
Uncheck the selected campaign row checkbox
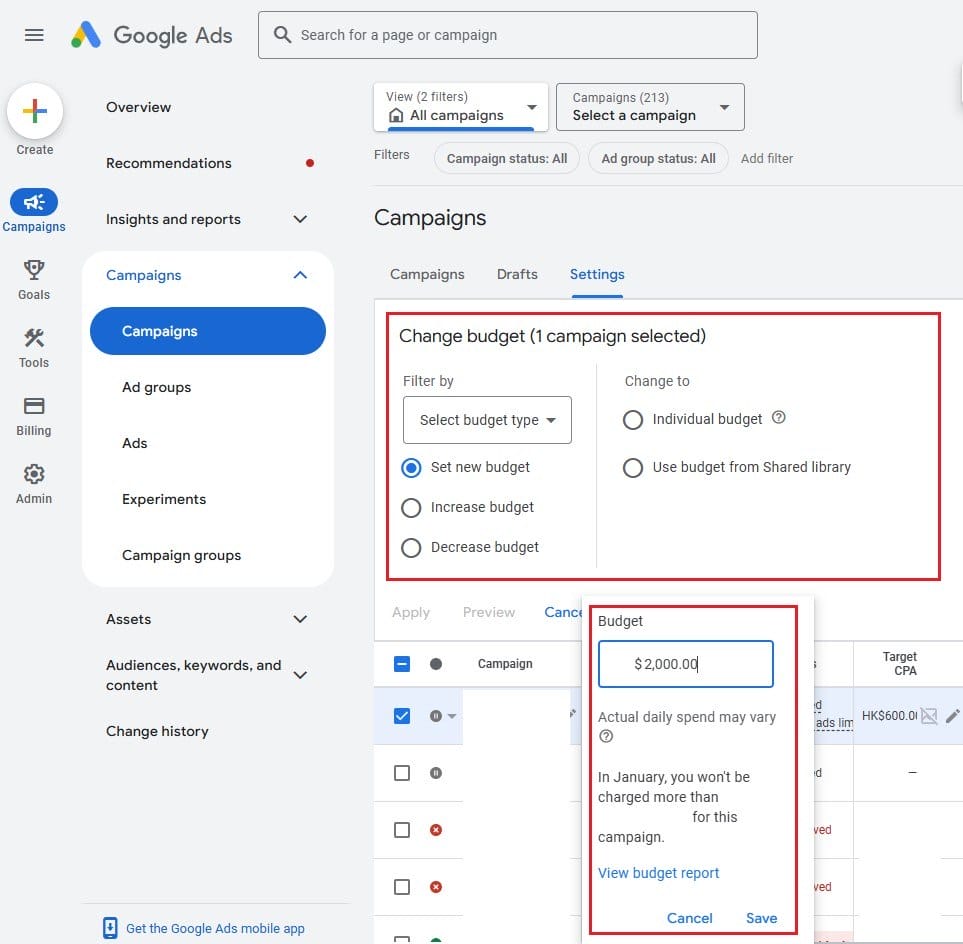[x=402, y=715]
